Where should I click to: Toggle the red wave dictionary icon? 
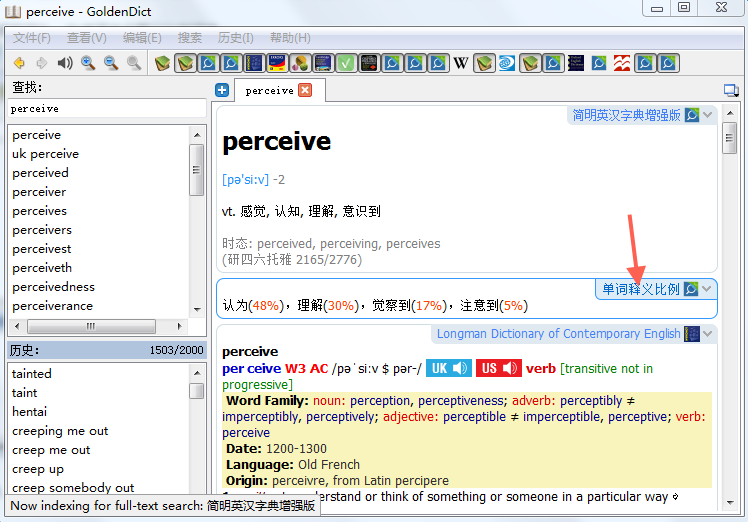coord(622,63)
